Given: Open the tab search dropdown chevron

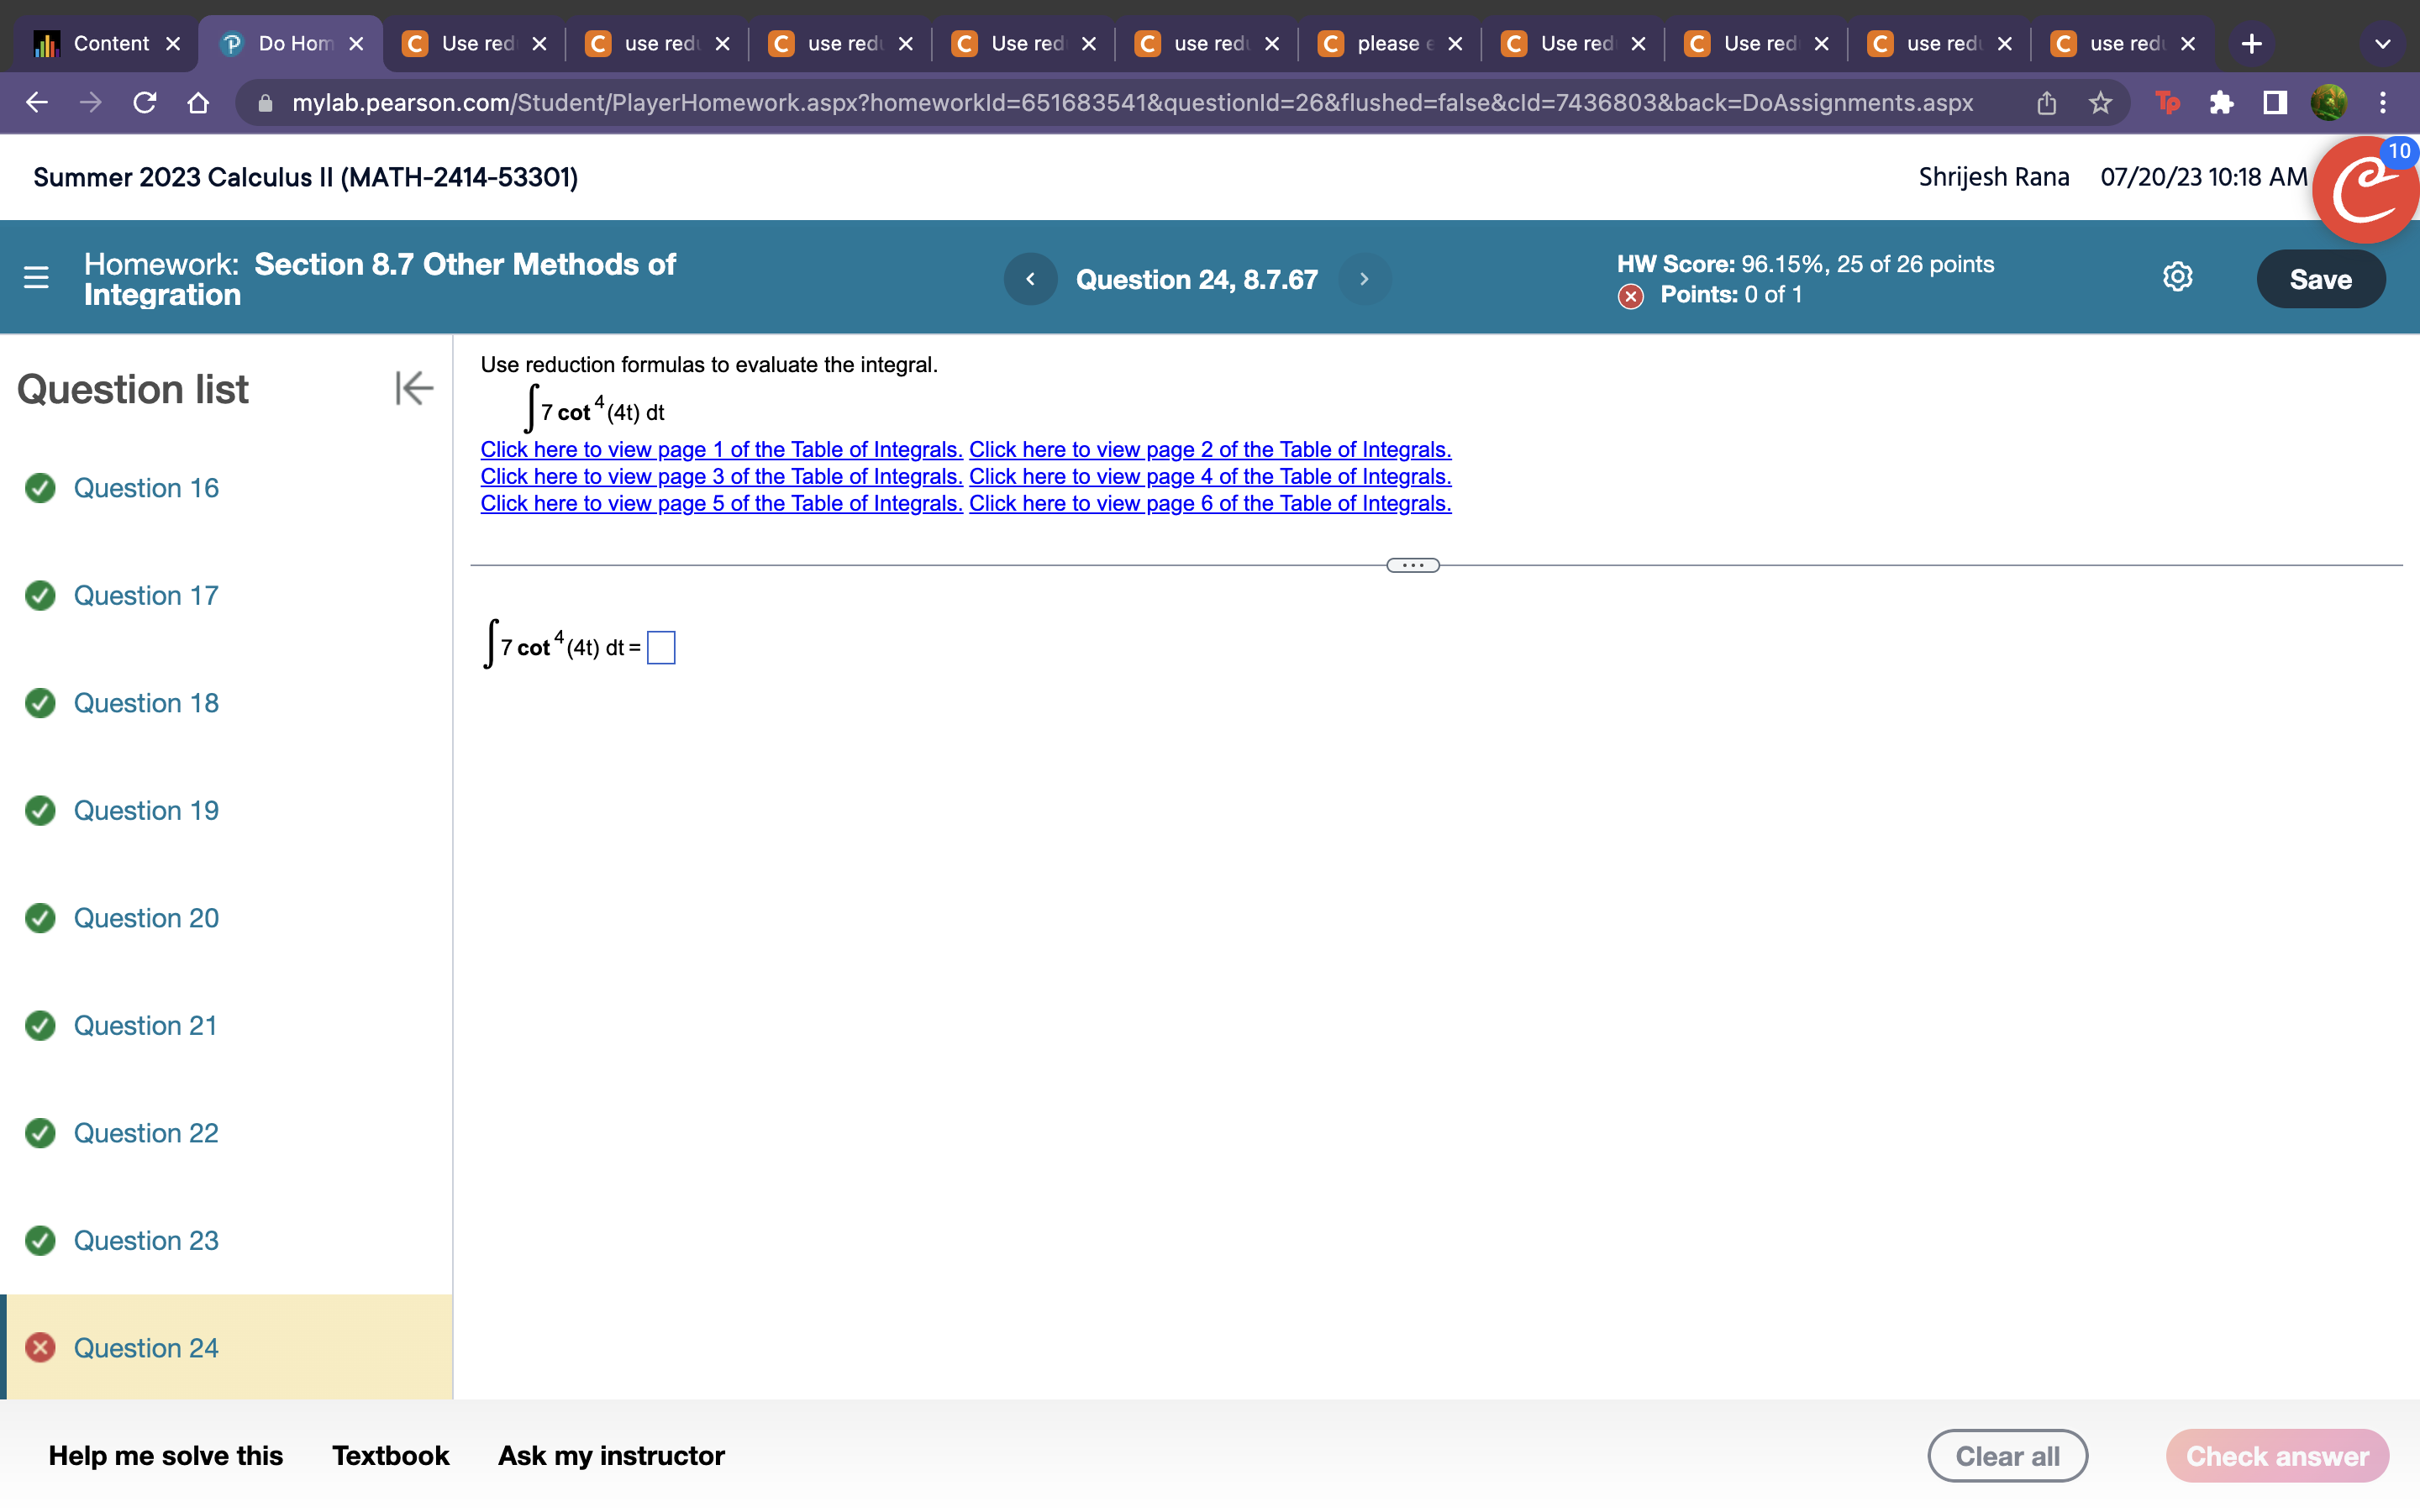Looking at the screenshot, I should point(2382,44).
